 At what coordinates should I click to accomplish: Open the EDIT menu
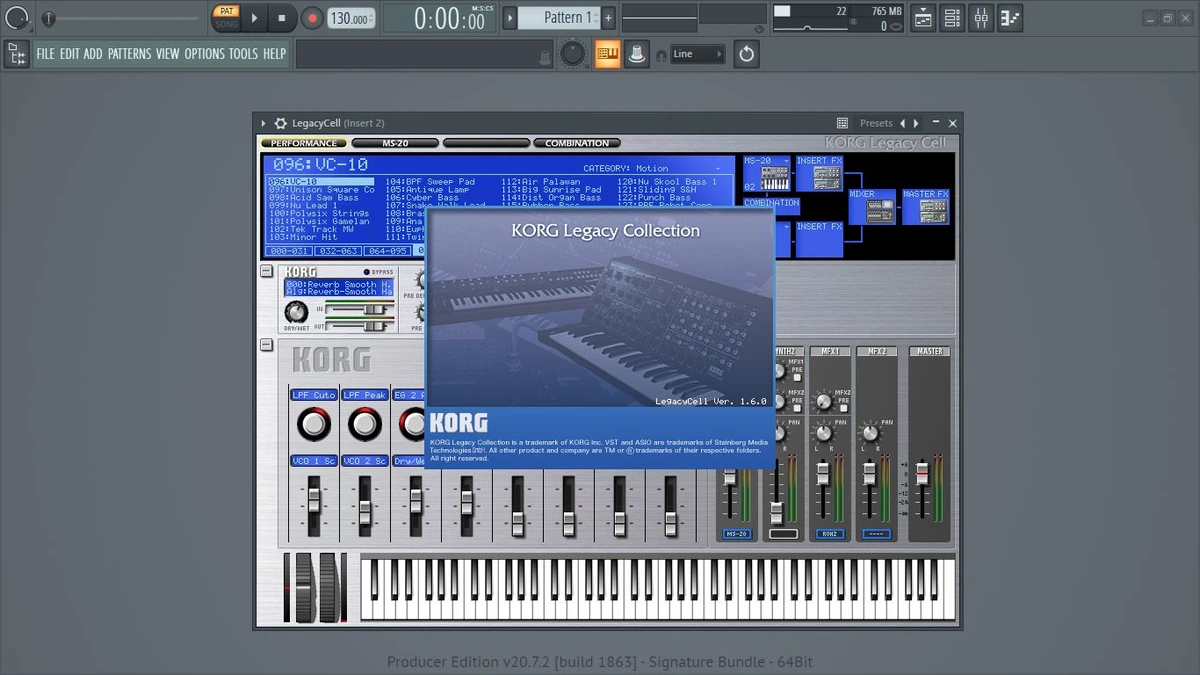point(69,54)
